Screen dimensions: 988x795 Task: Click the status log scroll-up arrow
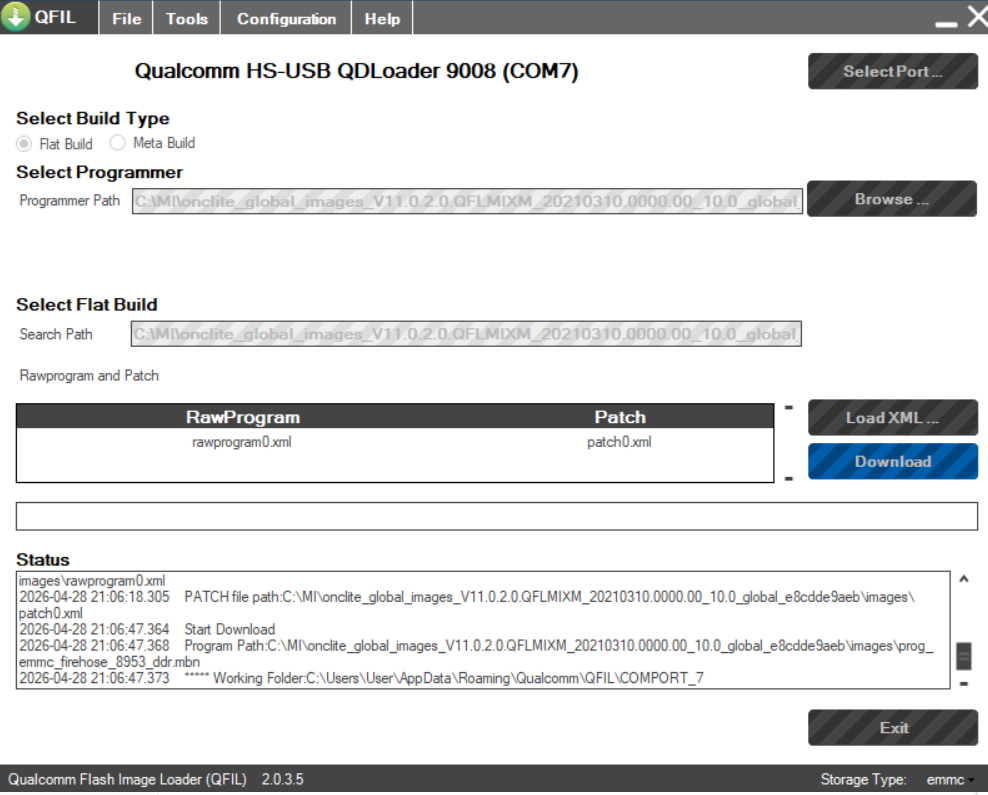pyautogui.click(x=963, y=579)
